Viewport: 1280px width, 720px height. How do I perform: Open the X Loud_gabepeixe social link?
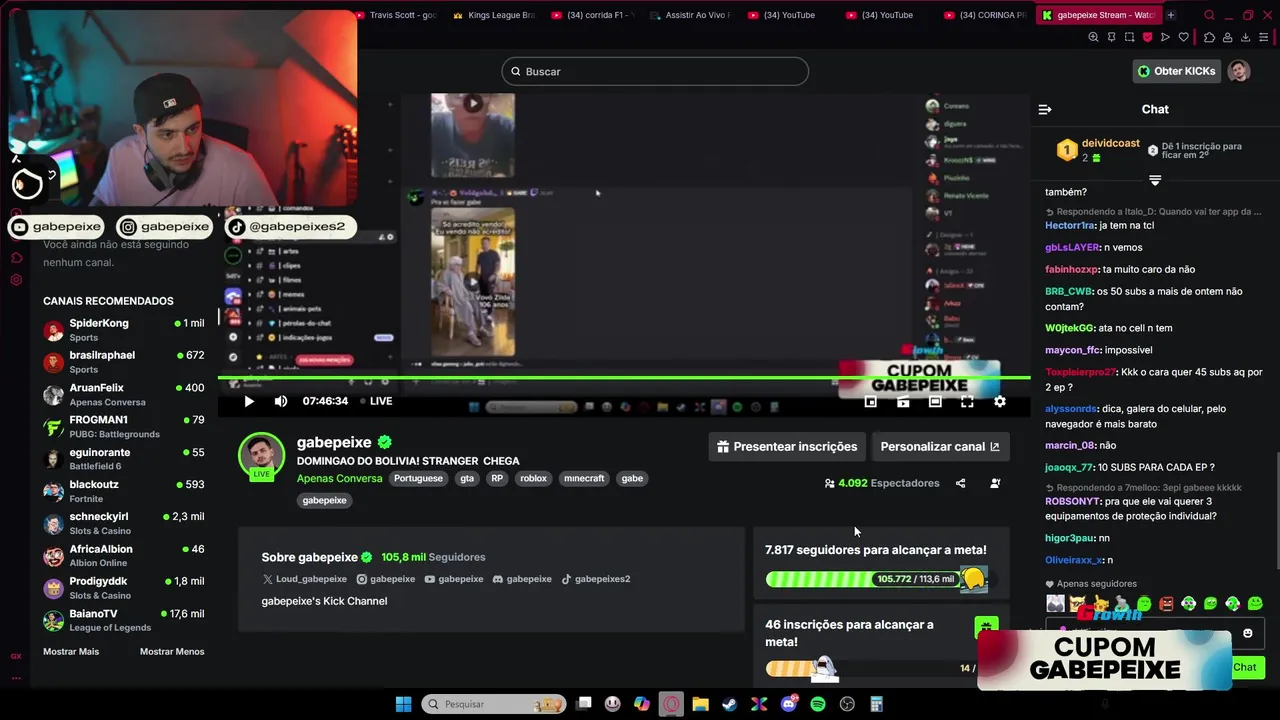pyautogui.click(x=305, y=579)
